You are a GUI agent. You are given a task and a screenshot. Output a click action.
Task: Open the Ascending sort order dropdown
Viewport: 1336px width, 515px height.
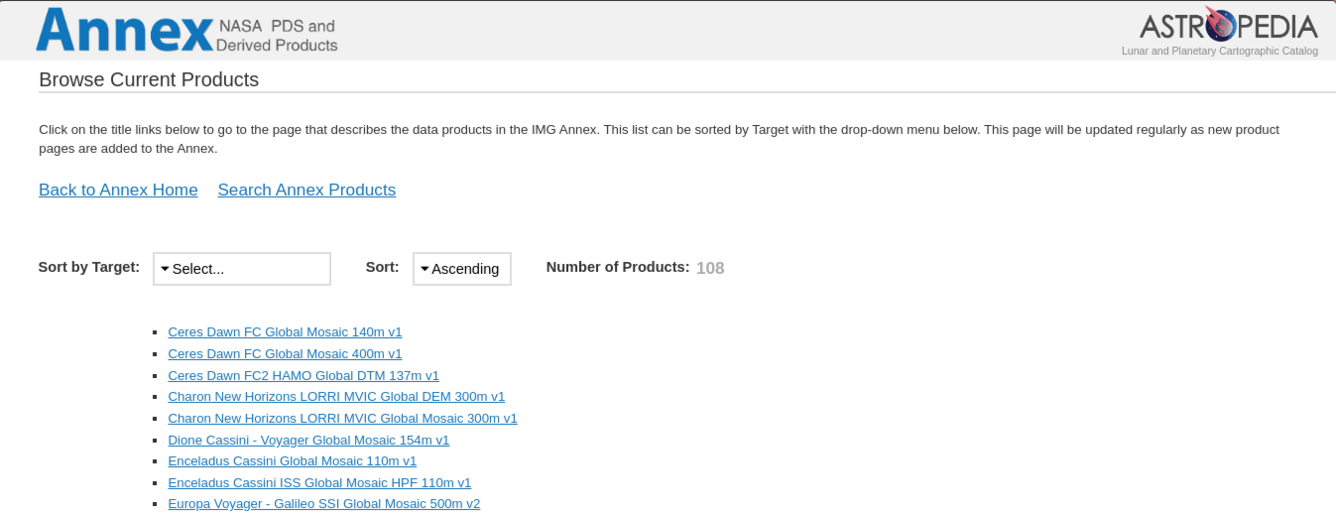click(462, 269)
